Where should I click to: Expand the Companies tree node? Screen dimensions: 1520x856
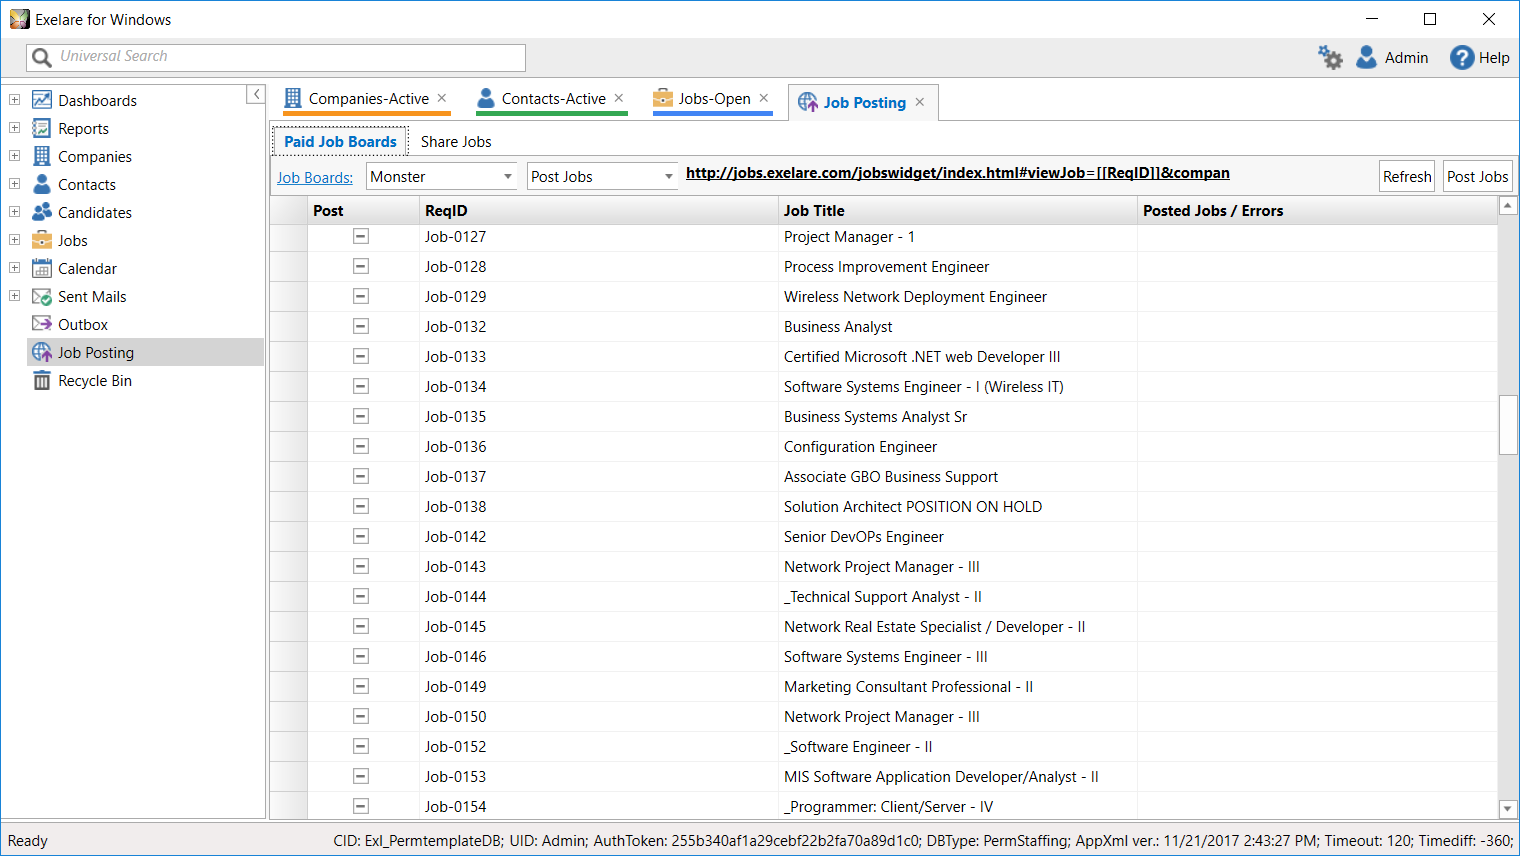(x=15, y=156)
